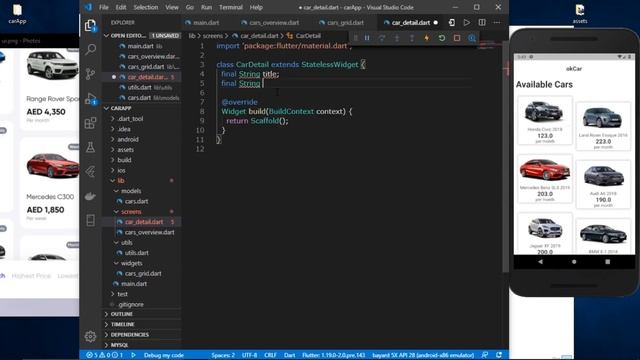Click the Debug my code status item
This screenshot has width=640, height=360.
pyautogui.click(x=164, y=355)
